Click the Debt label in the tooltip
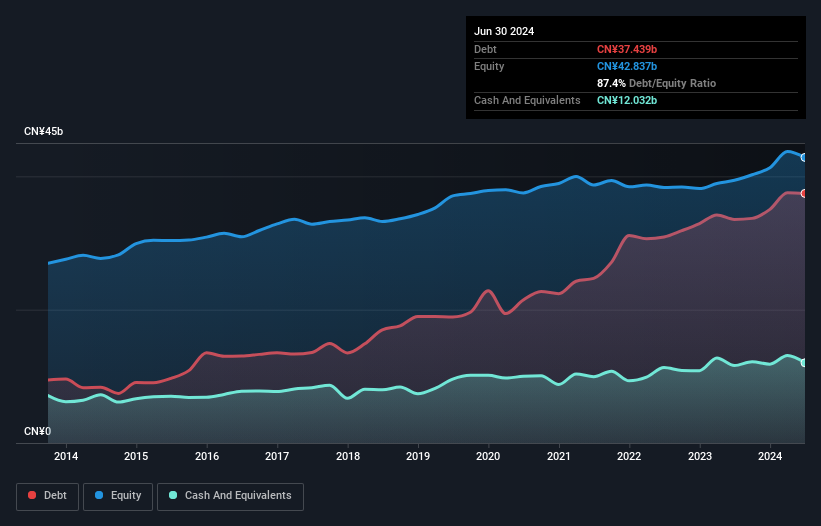Image resolution: width=821 pixels, height=526 pixels. pos(485,49)
